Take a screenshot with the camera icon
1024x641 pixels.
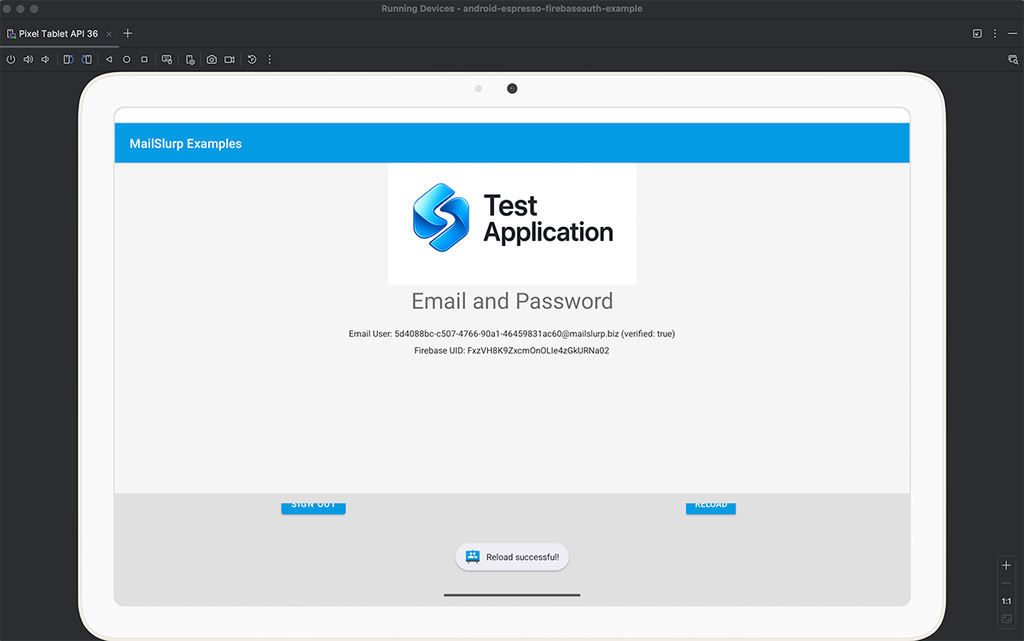pyautogui.click(x=212, y=59)
